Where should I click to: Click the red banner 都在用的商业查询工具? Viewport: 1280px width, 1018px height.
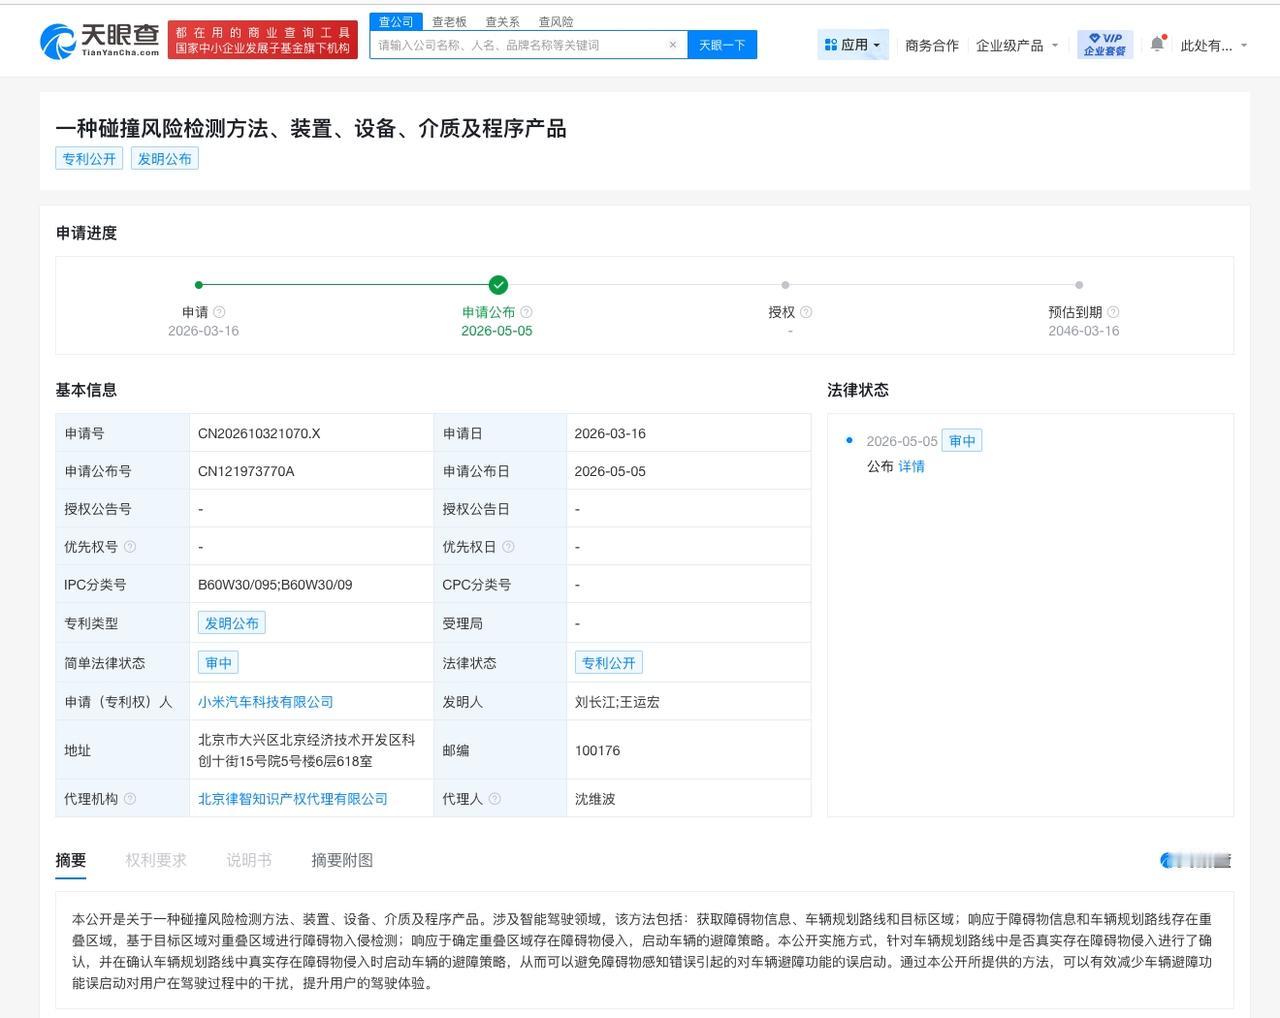[263, 41]
